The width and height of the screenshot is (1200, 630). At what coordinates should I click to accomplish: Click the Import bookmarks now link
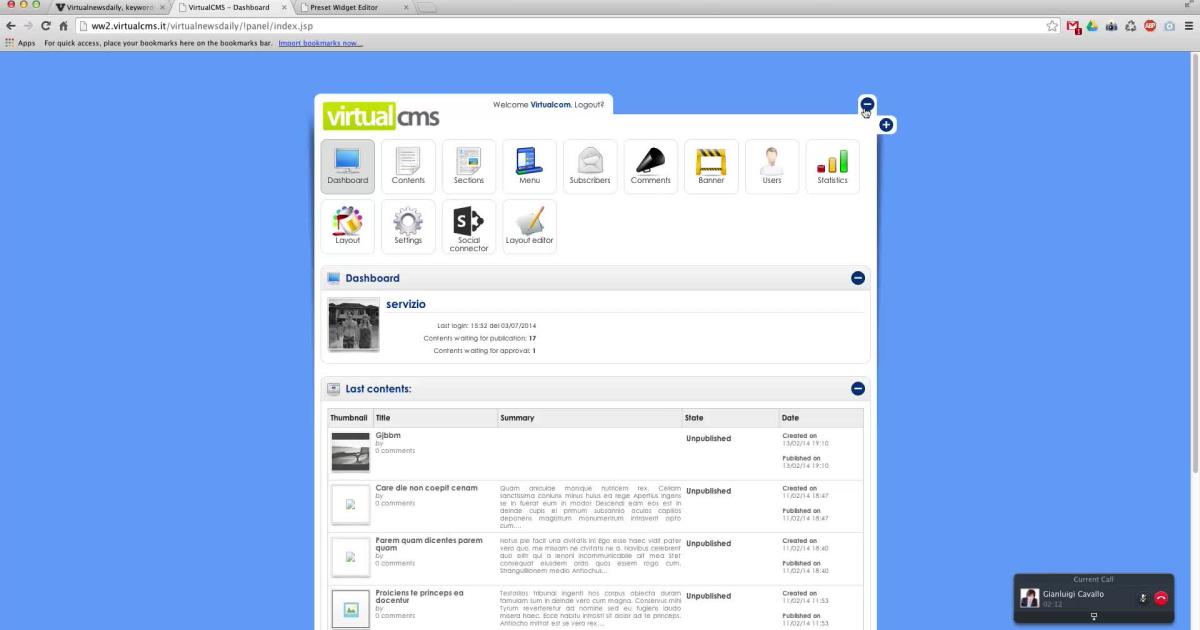[320, 43]
